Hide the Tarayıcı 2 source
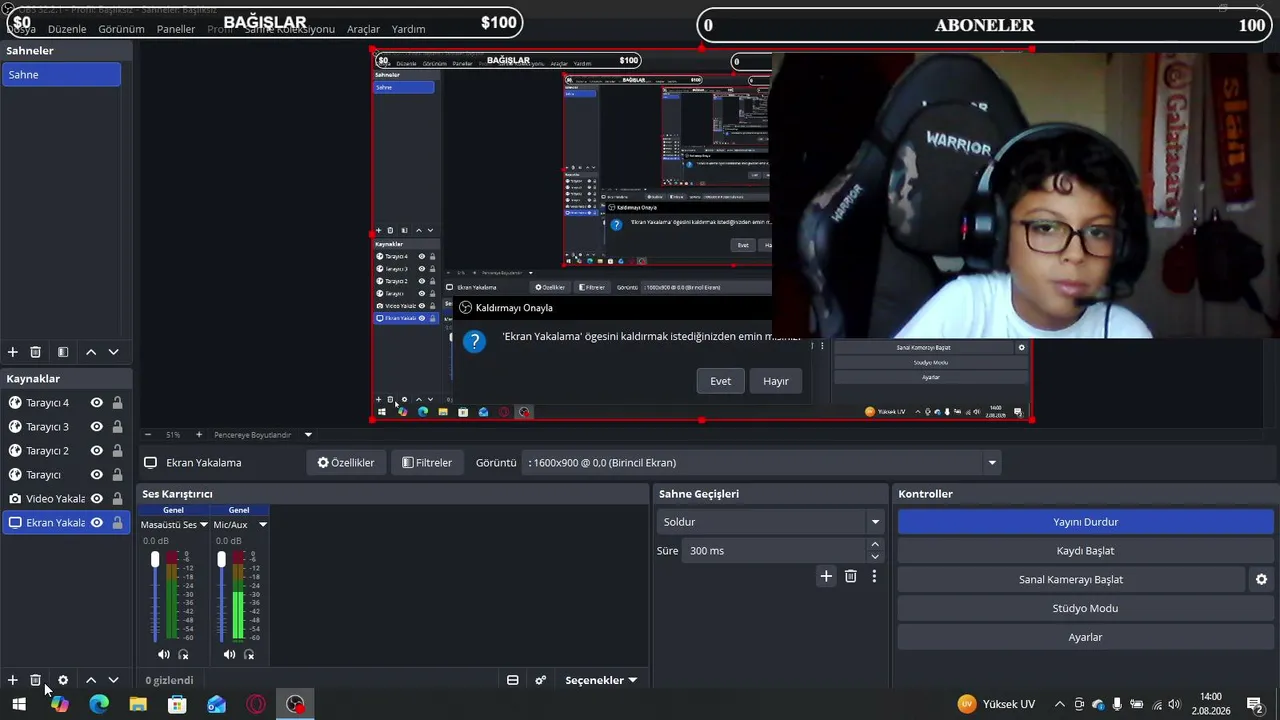Viewport: 1280px width, 720px height. pyautogui.click(x=97, y=451)
